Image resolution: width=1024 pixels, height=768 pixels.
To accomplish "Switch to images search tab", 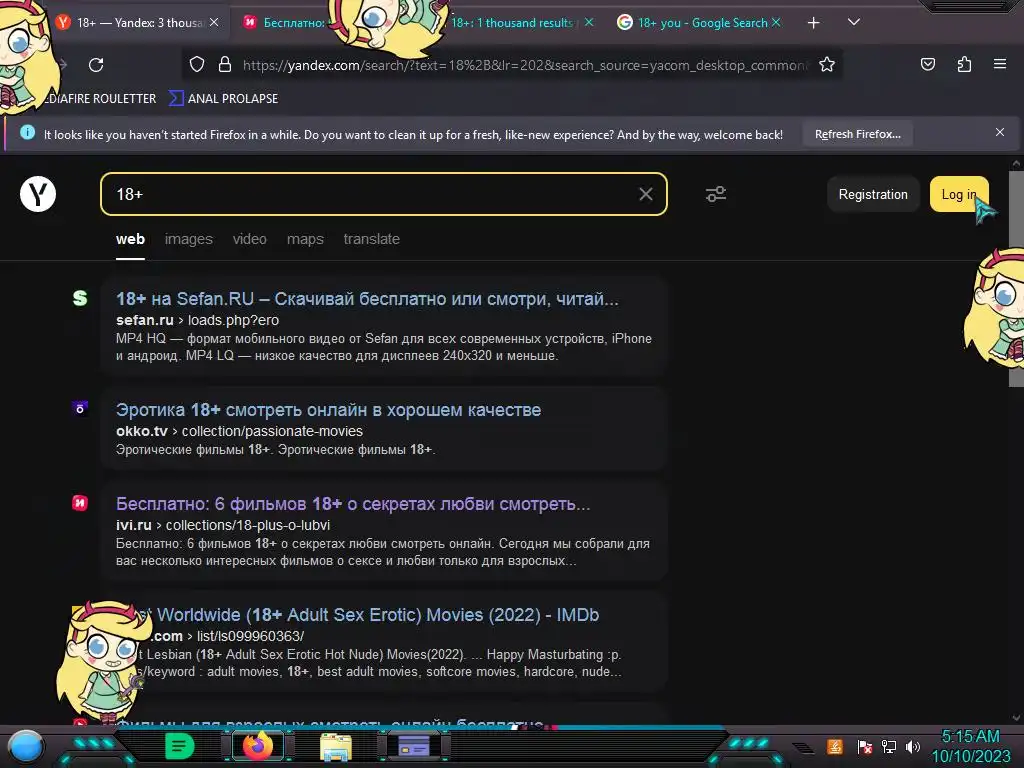I will (189, 239).
